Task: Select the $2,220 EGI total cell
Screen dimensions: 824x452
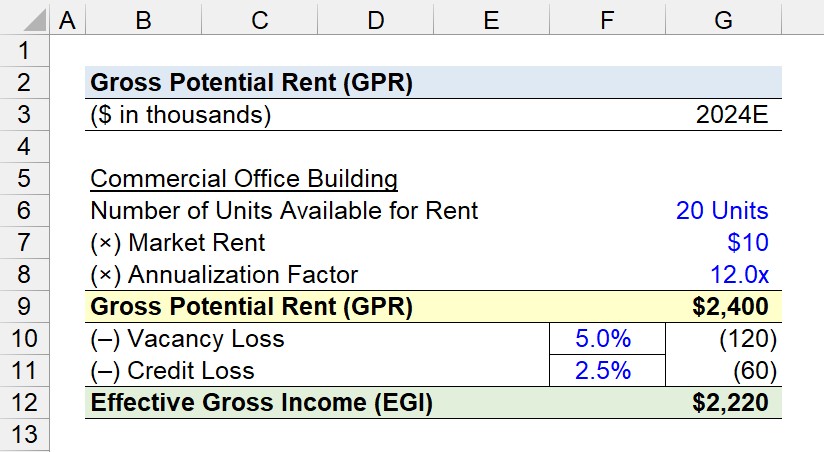Action: [723, 403]
